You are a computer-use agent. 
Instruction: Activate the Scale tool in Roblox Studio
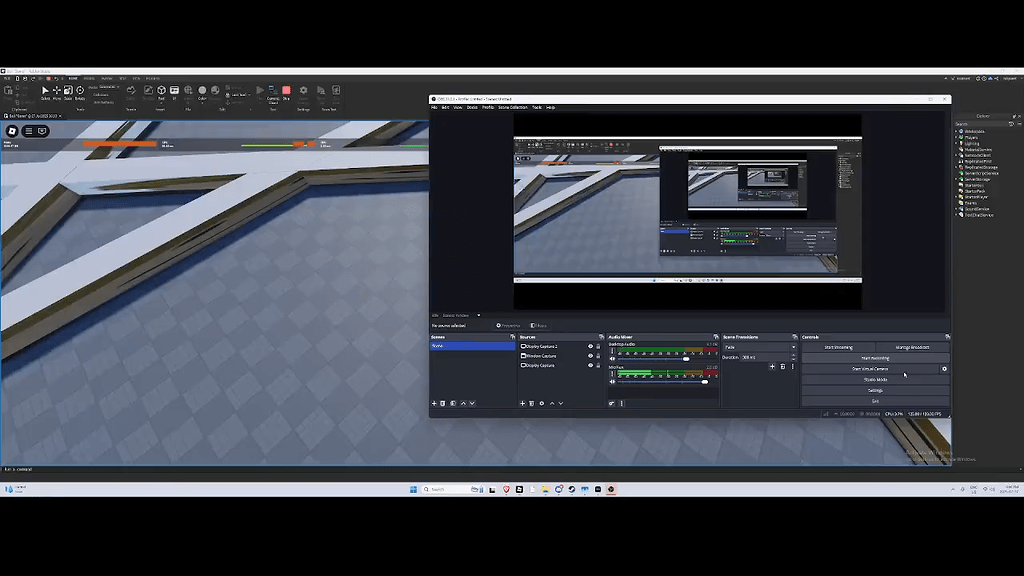coord(68,92)
